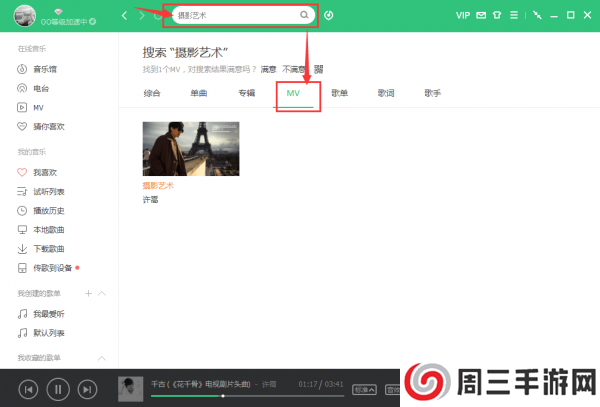
Task: Collapse the 我创建的歌单 section
Action: click(x=102, y=293)
